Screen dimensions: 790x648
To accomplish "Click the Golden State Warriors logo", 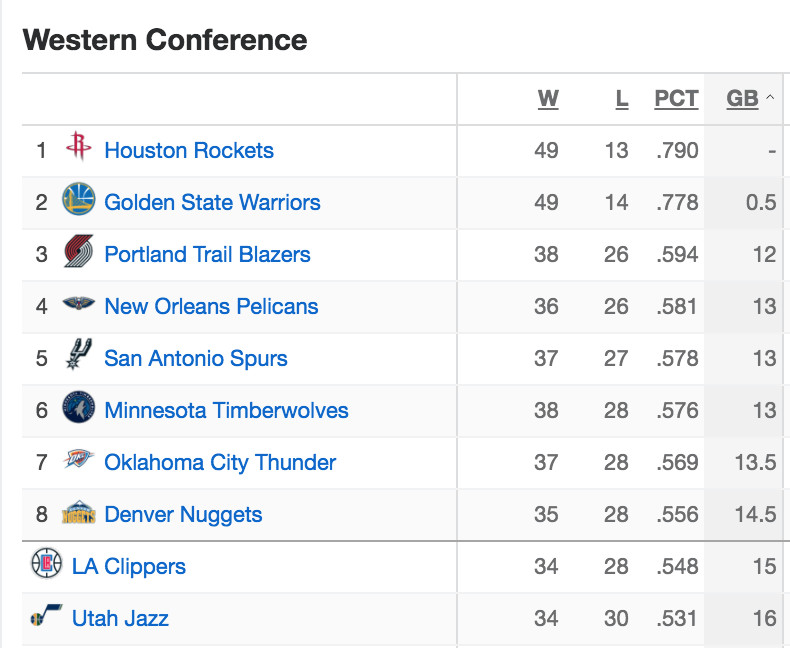I will (x=79, y=199).
